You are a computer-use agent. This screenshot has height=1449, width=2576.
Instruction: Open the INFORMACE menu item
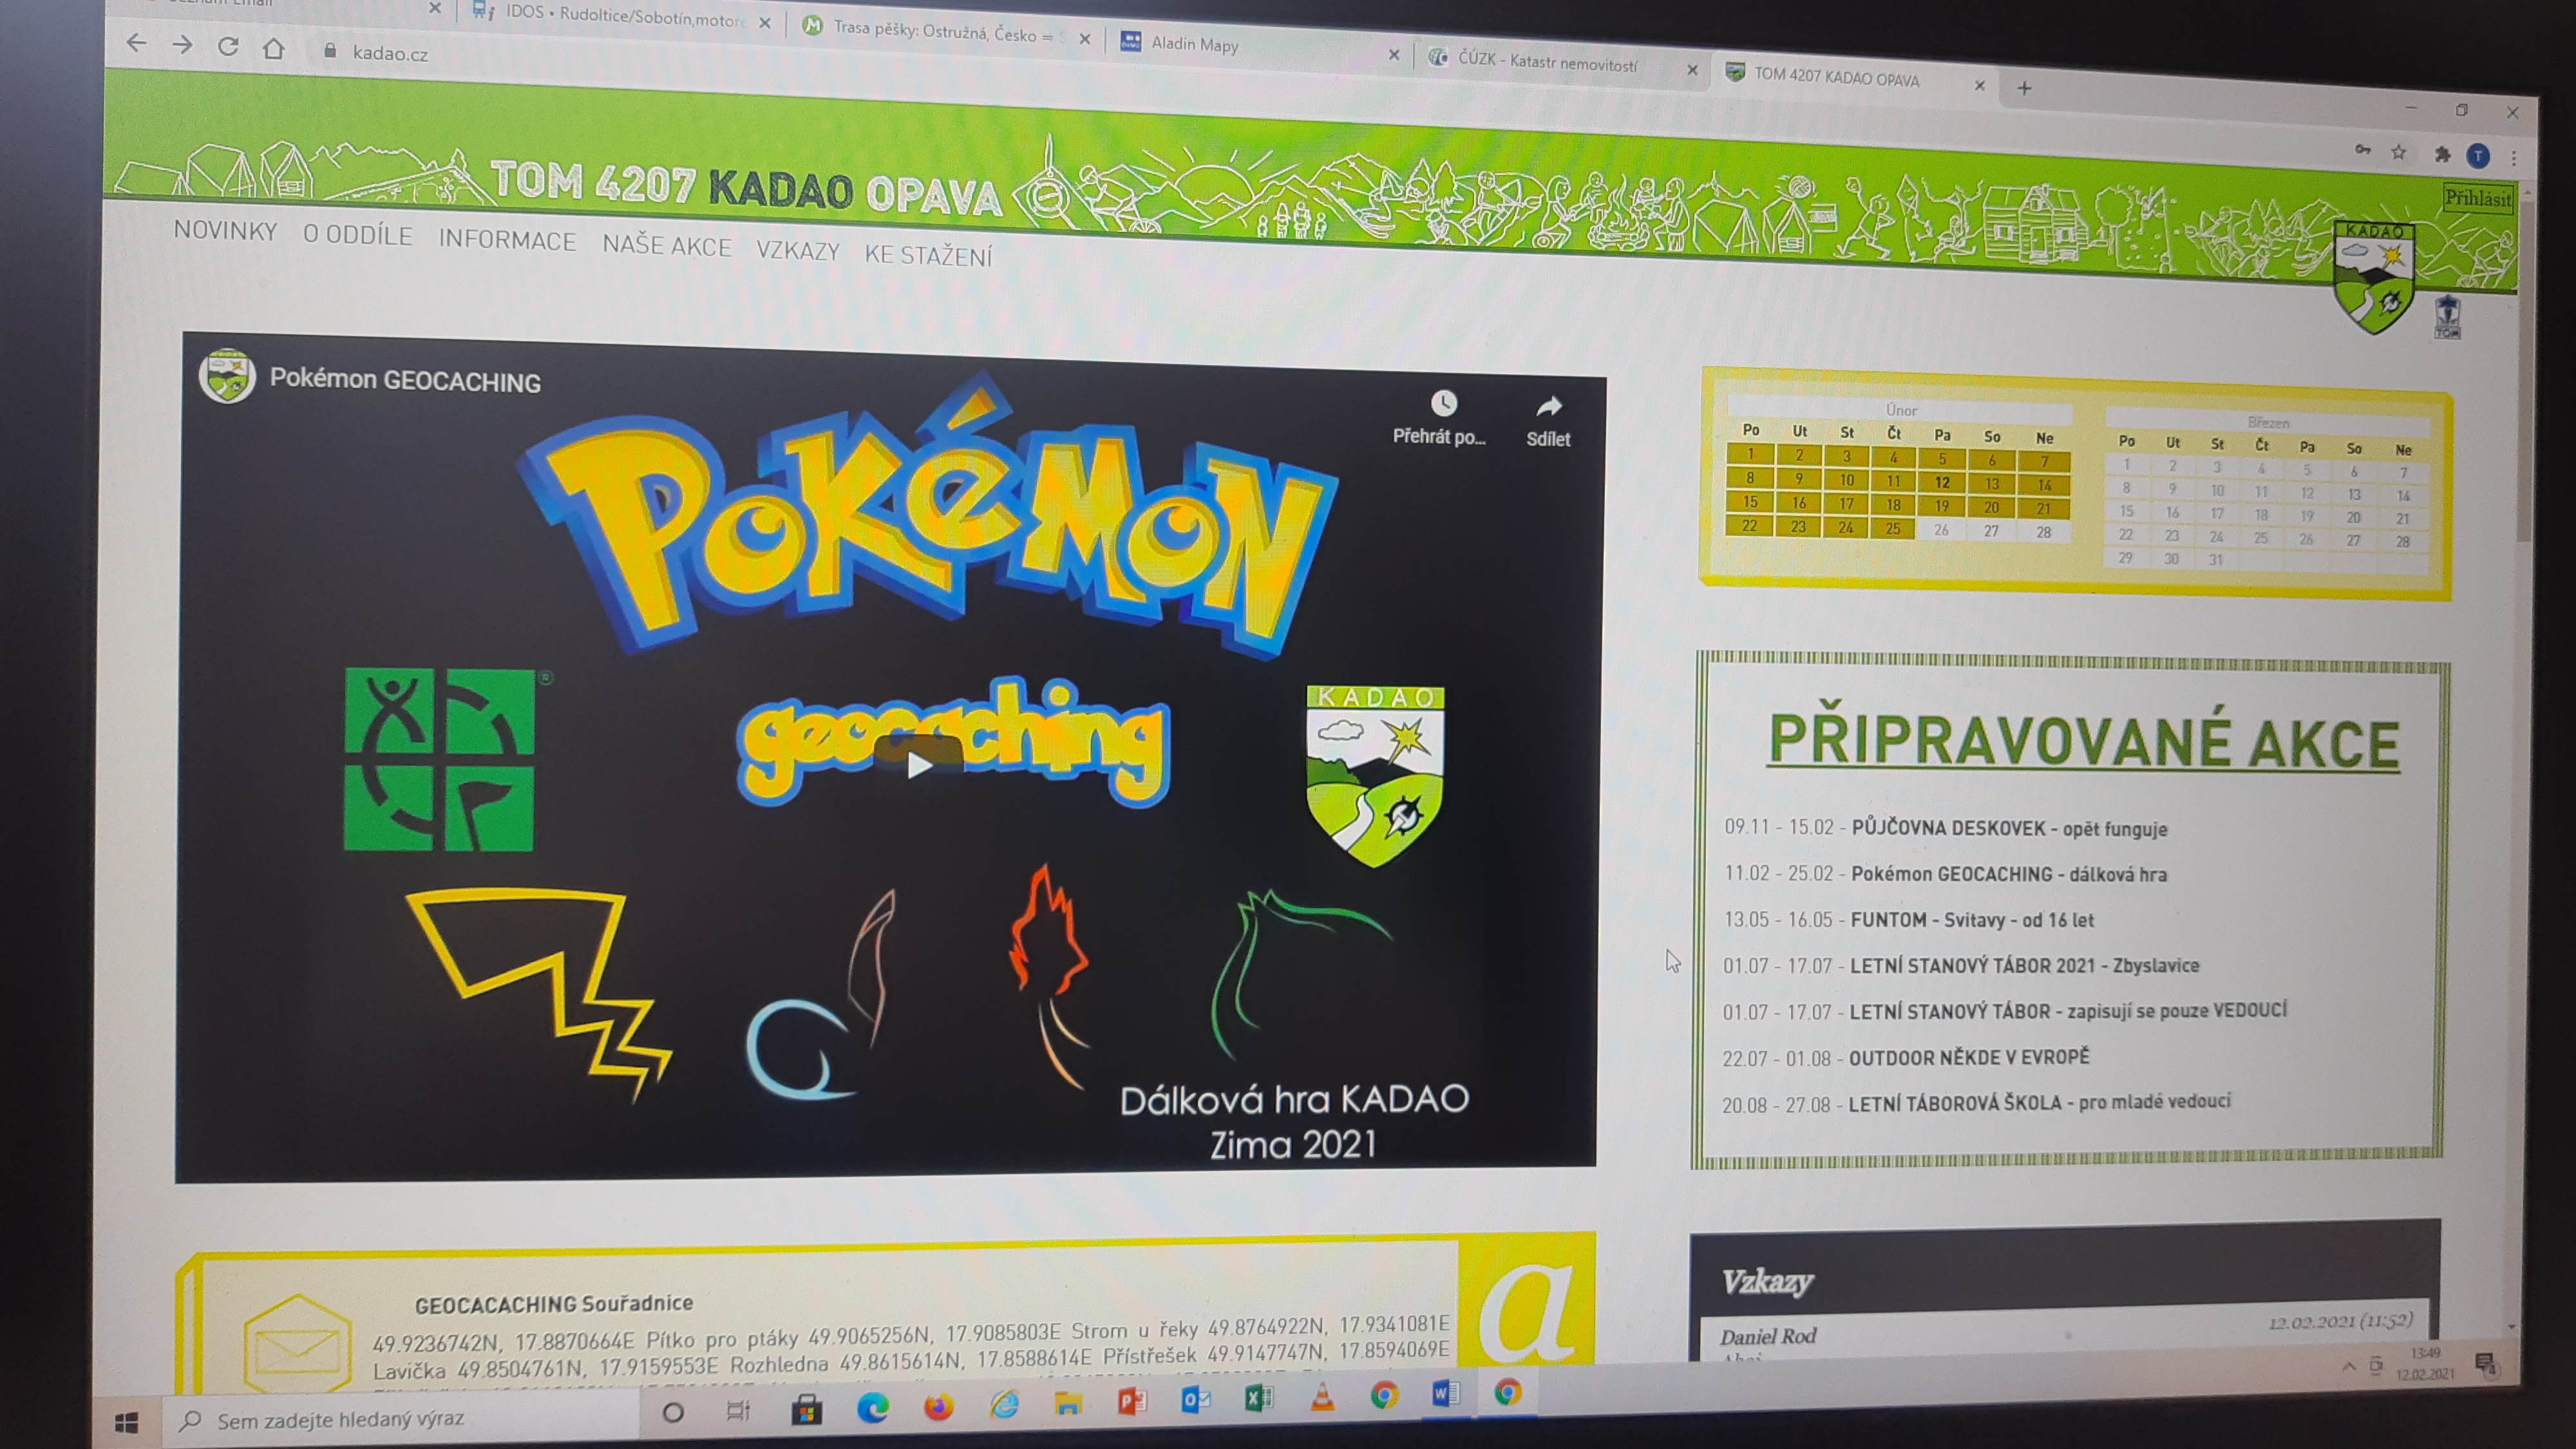[x=507, y=241]
